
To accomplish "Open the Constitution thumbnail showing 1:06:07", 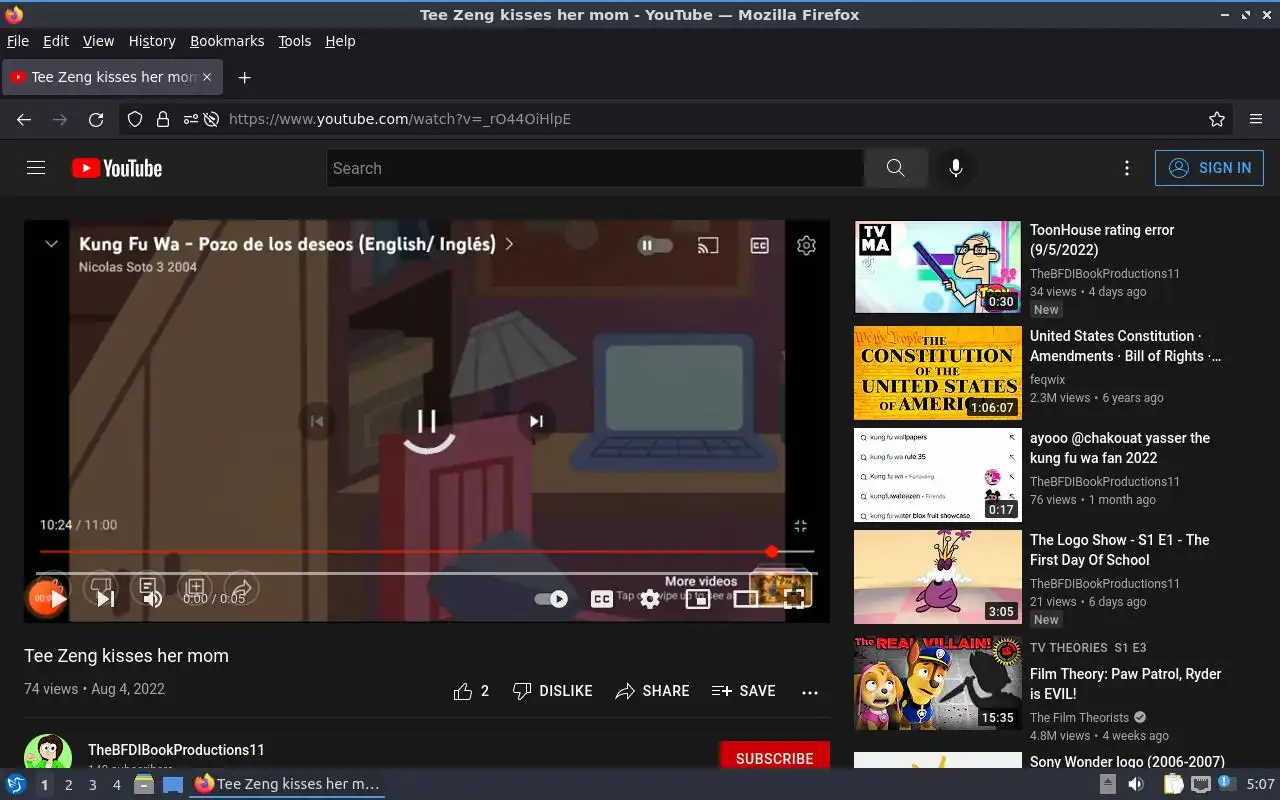I will click(937, 373).
